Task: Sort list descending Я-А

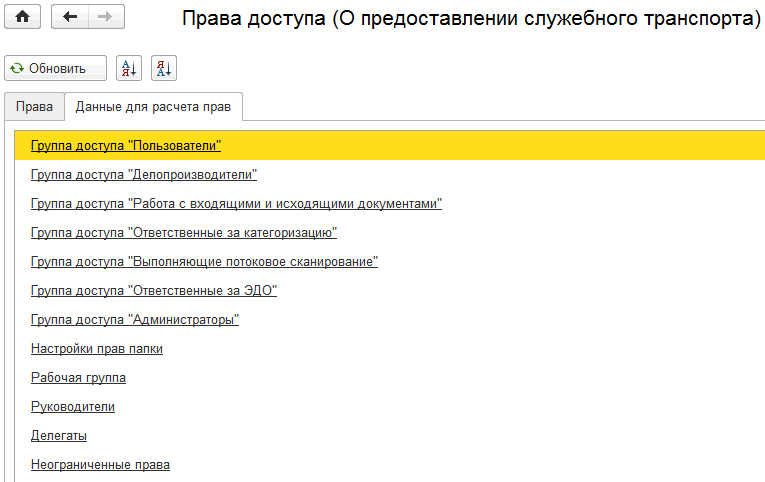Action: tap(164, 68)
